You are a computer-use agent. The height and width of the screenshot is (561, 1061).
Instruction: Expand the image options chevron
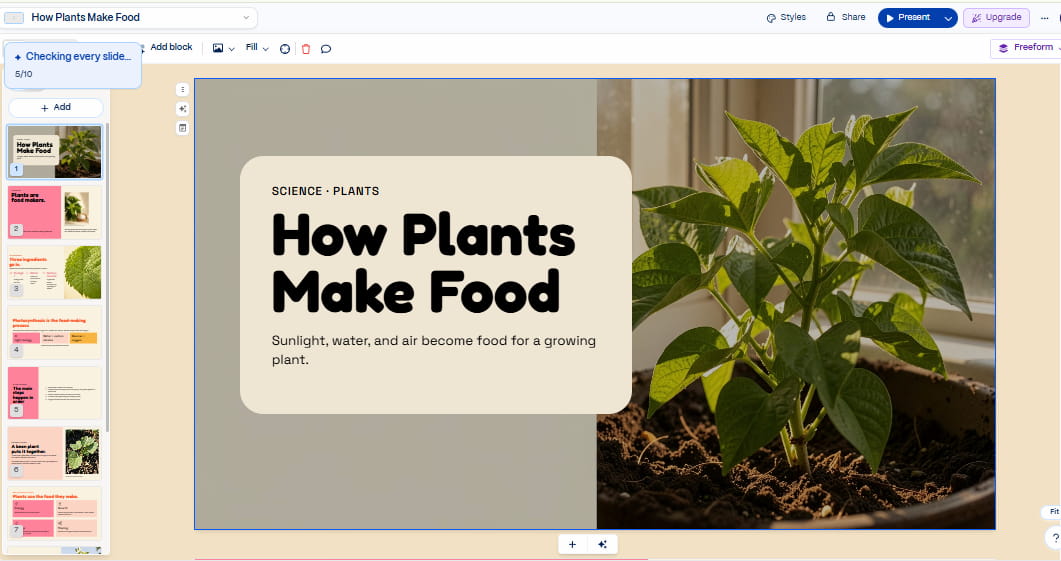(x=231, y=49)
